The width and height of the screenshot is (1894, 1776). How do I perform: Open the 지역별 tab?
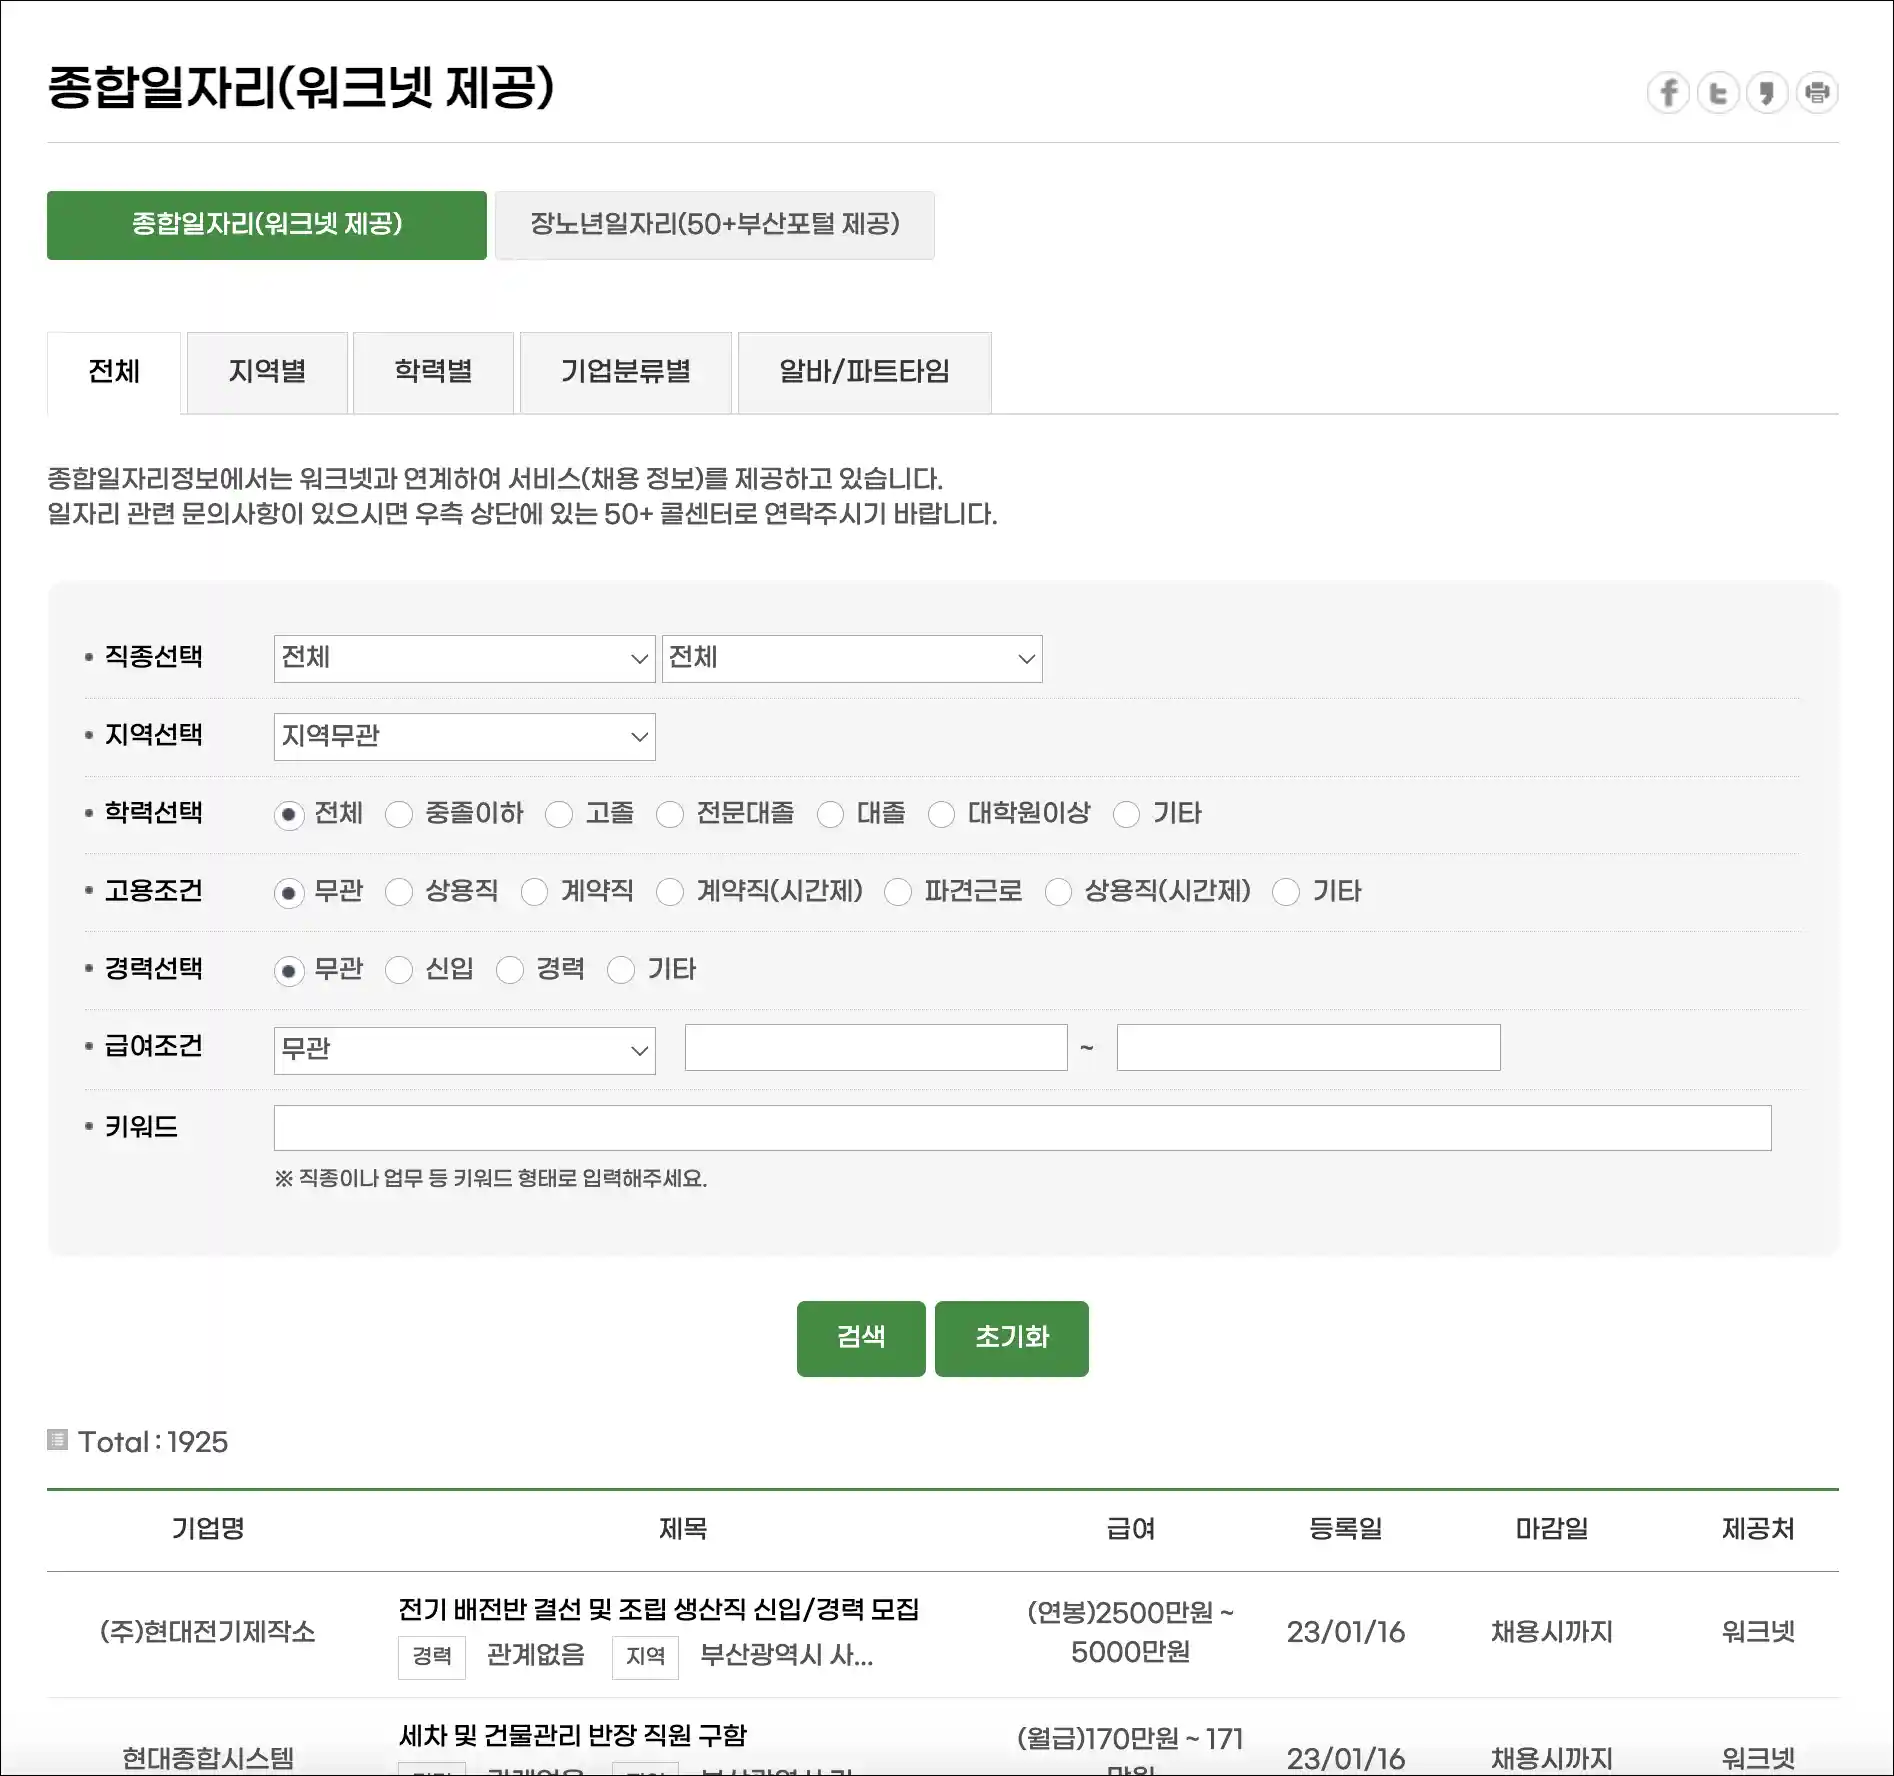pos(267,372)
